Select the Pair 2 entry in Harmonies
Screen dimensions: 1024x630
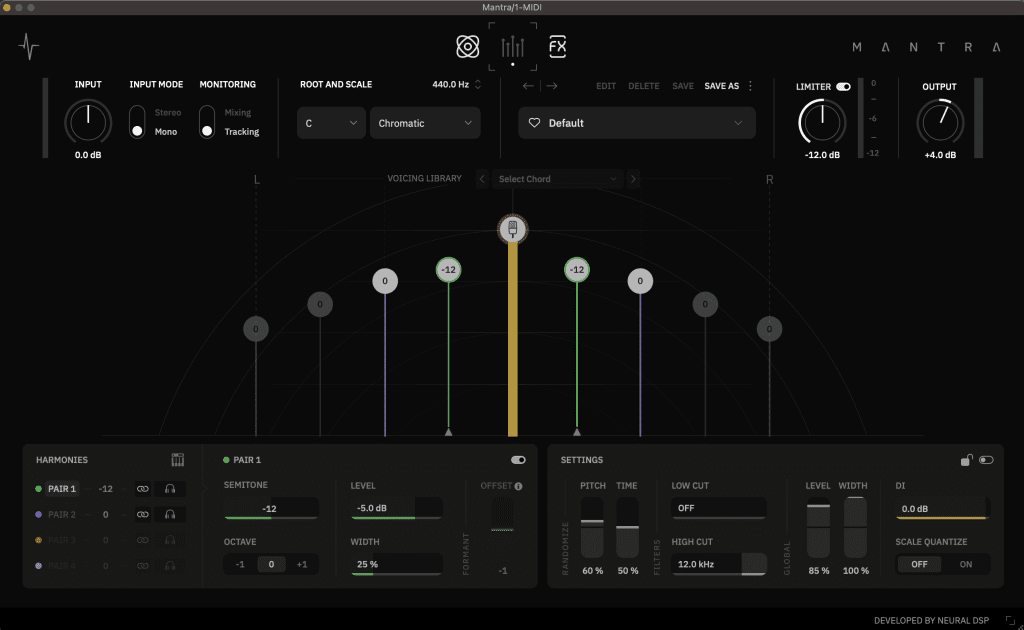(62, 514)
